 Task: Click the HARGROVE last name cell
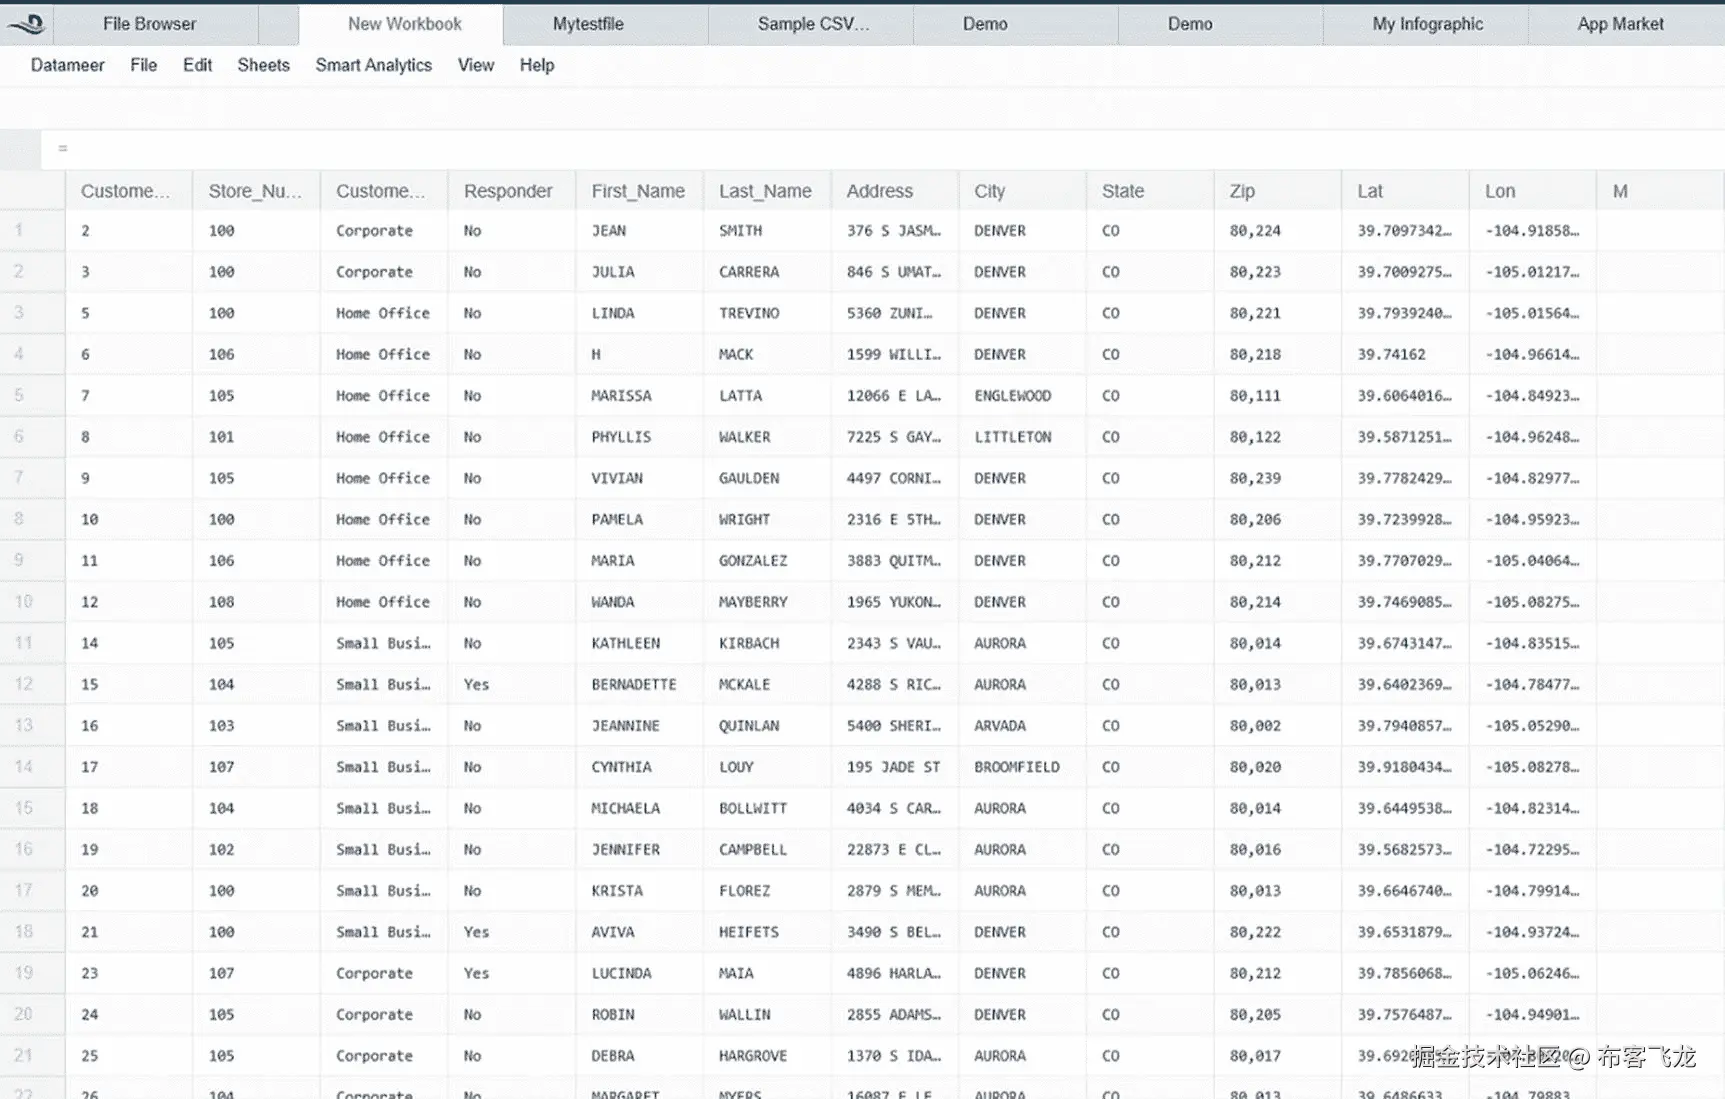coord(767,1056)
